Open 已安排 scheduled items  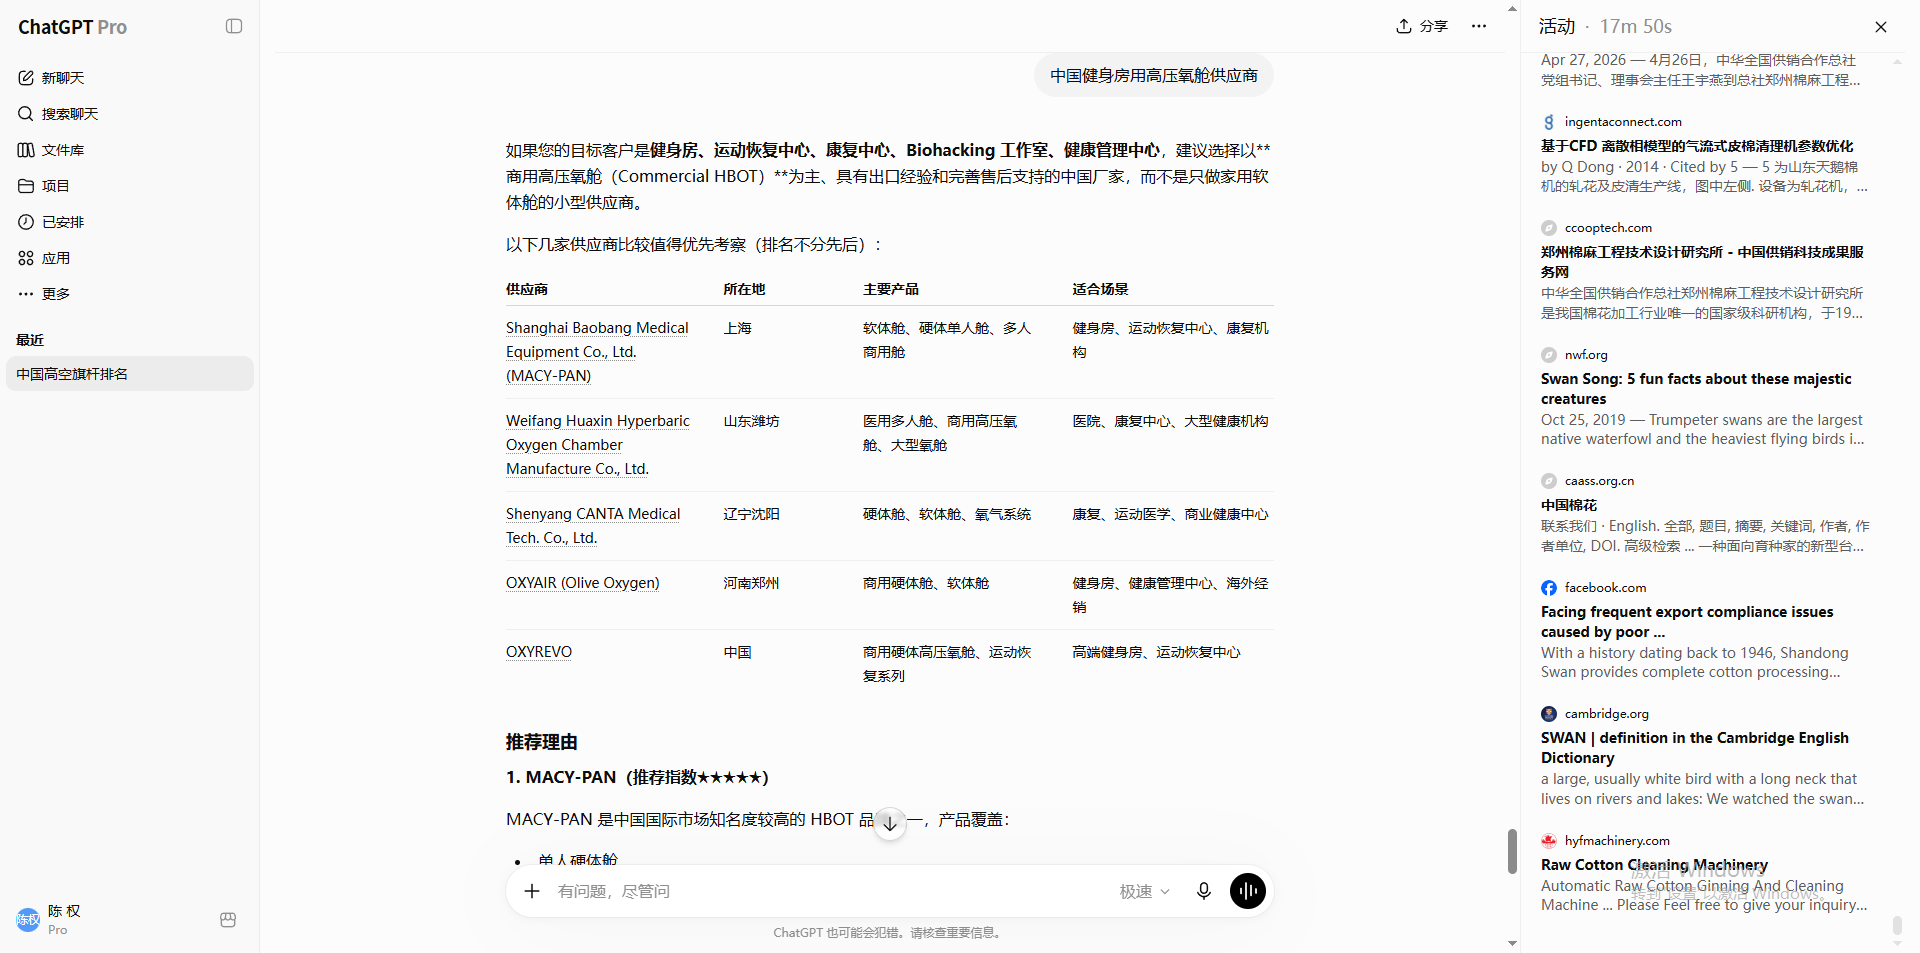[130, 222]
